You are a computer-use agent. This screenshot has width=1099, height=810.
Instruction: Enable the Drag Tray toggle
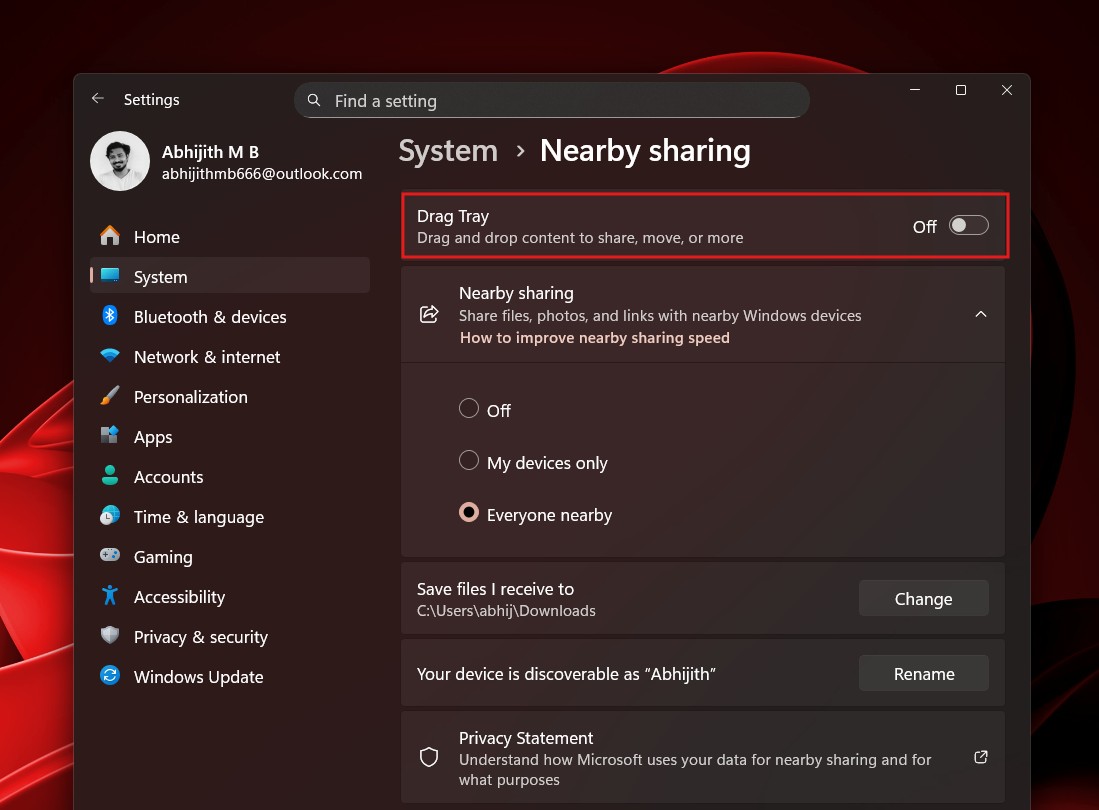tap(968, 225)
